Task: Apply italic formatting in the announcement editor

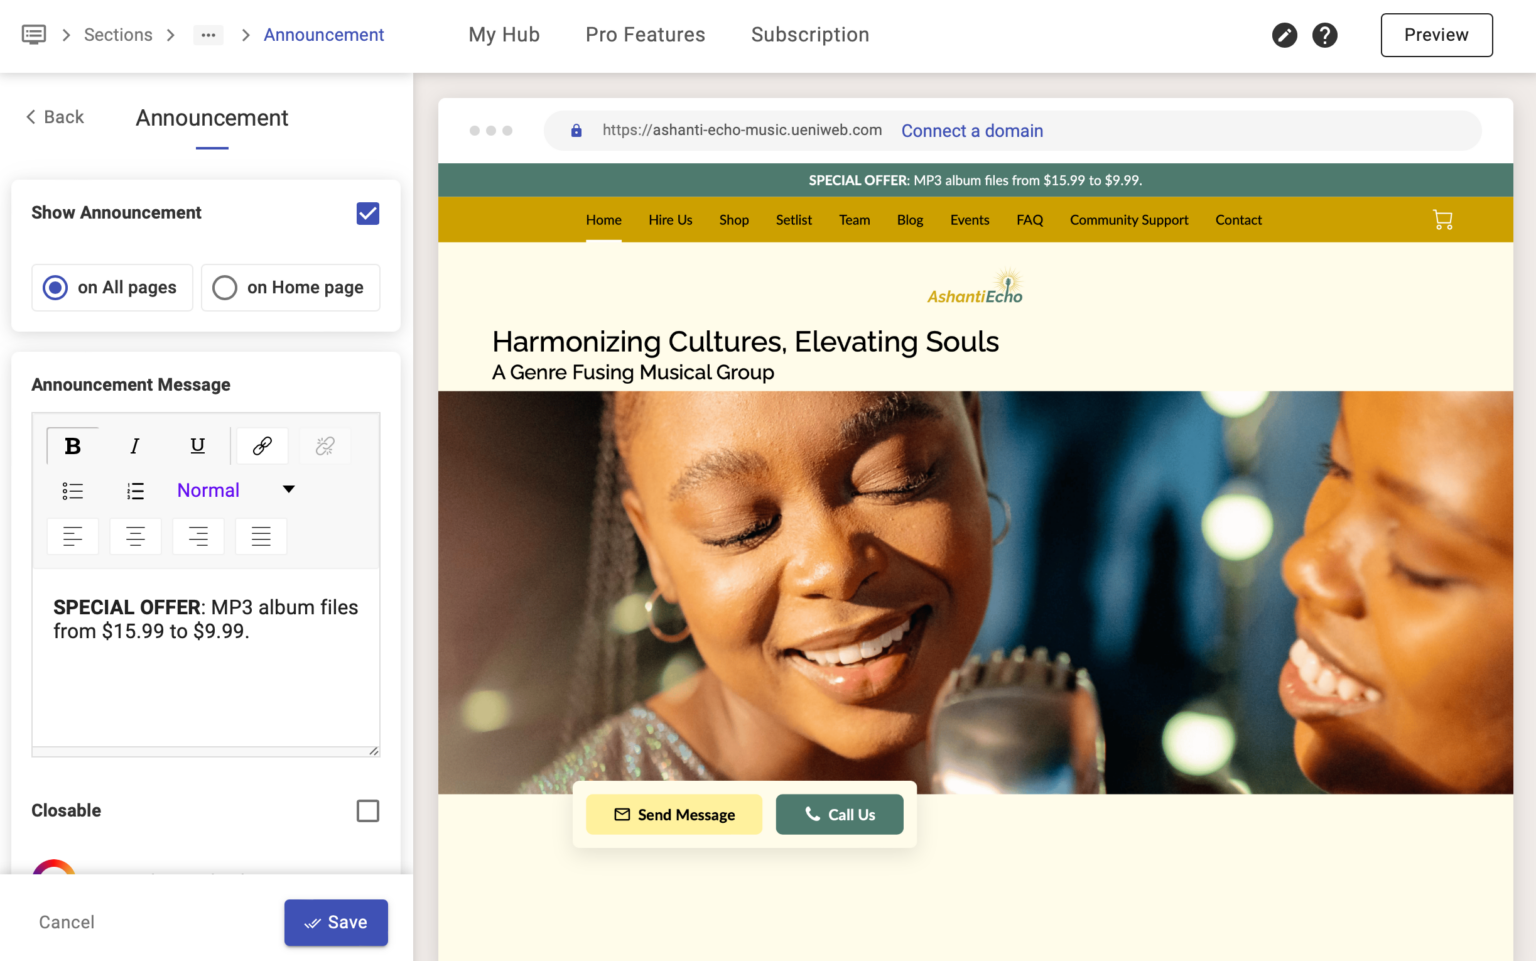Action: [x=135, y=445]
